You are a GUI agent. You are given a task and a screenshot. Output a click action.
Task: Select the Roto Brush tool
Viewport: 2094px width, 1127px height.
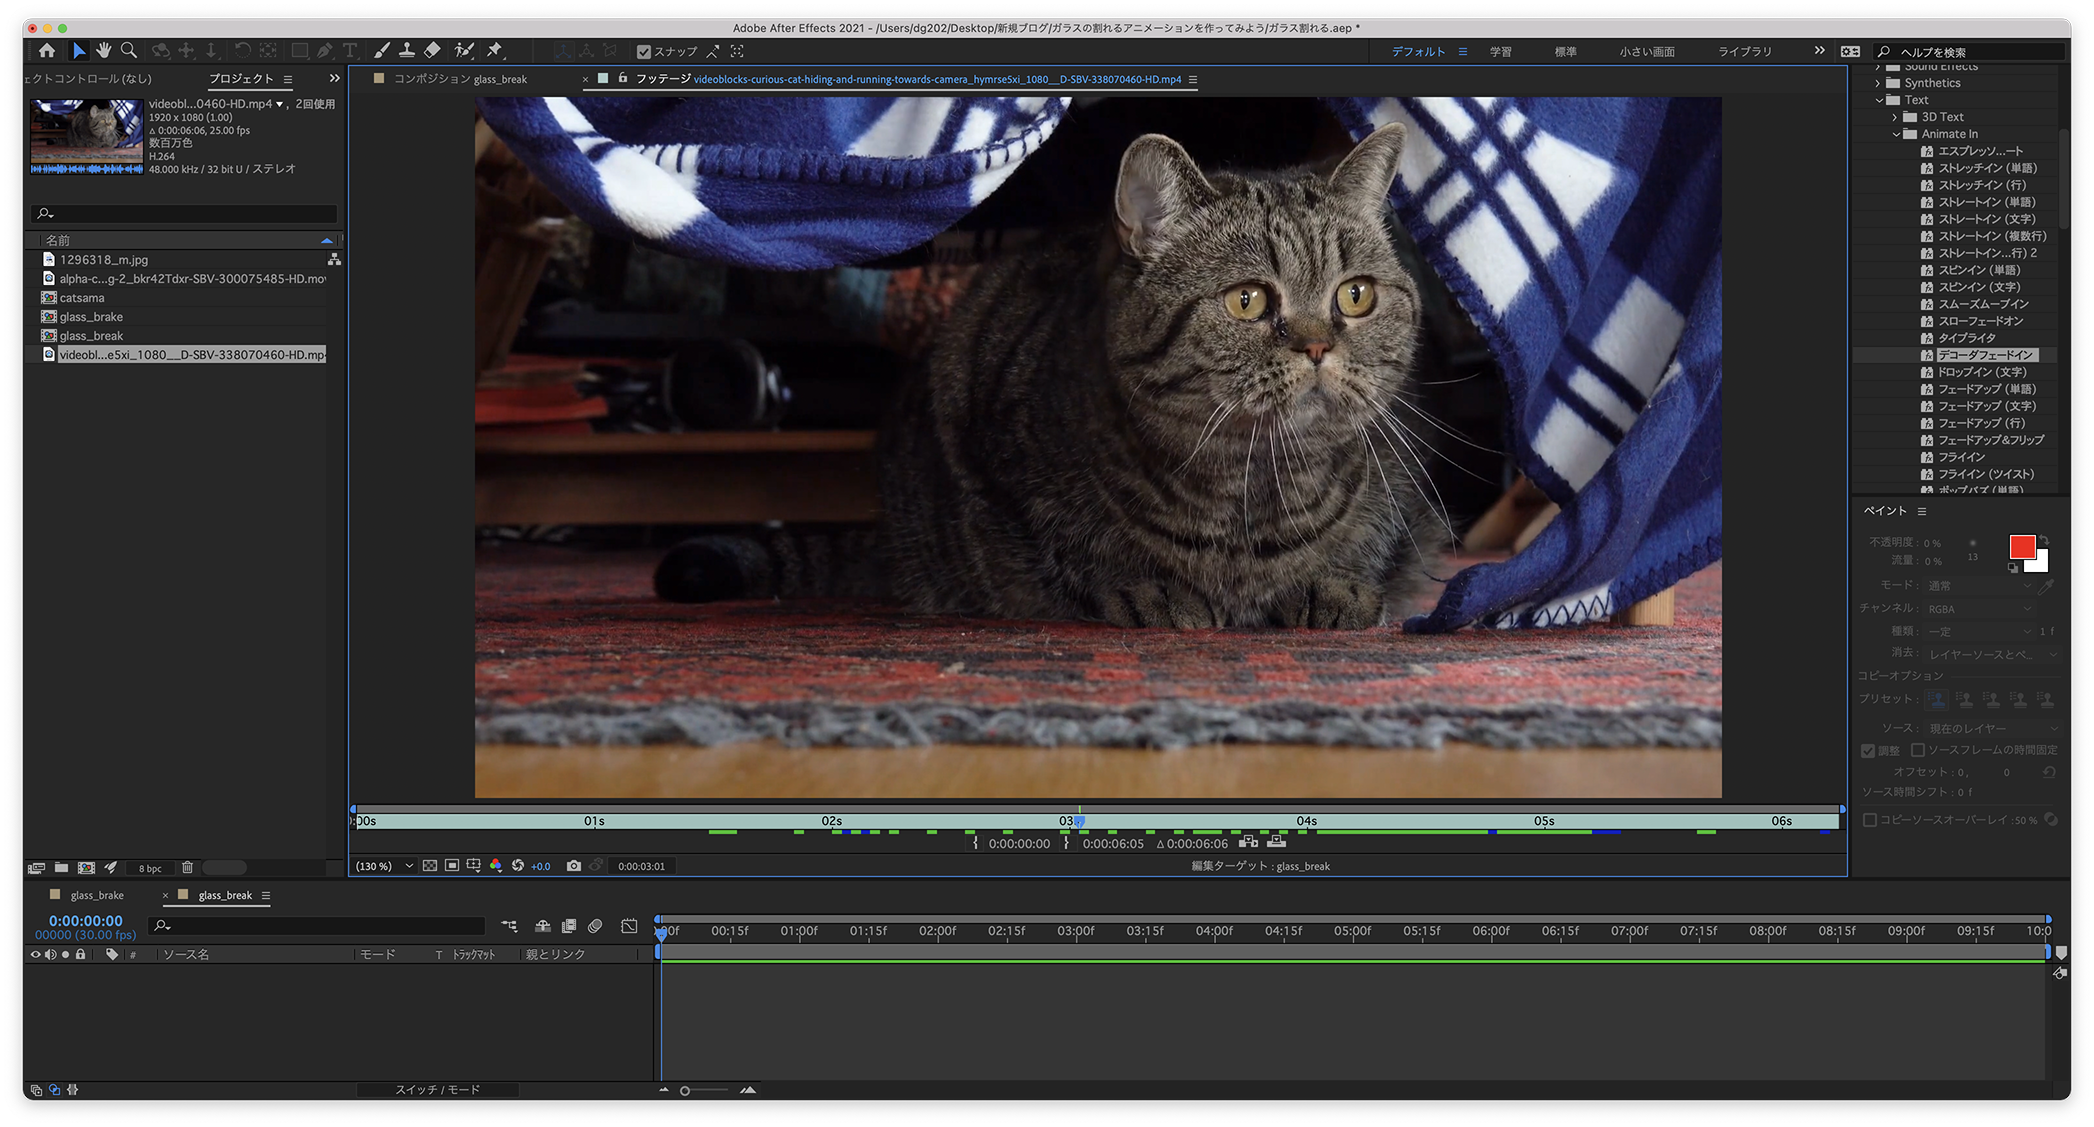pos(464,51)
